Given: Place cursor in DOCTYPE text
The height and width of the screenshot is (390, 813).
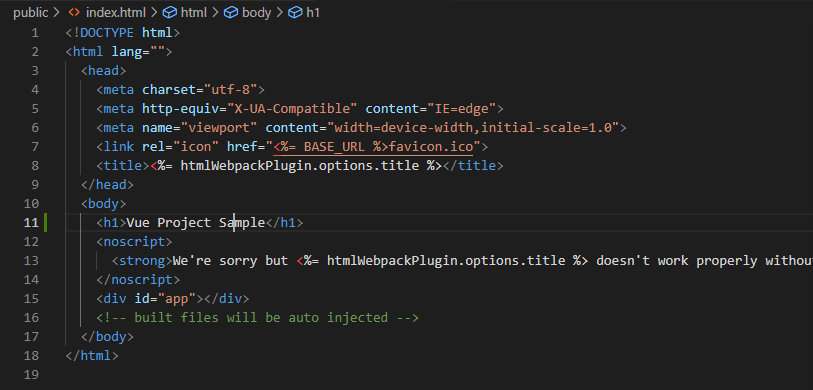Looking at the screenshot, I should [107, 33].
